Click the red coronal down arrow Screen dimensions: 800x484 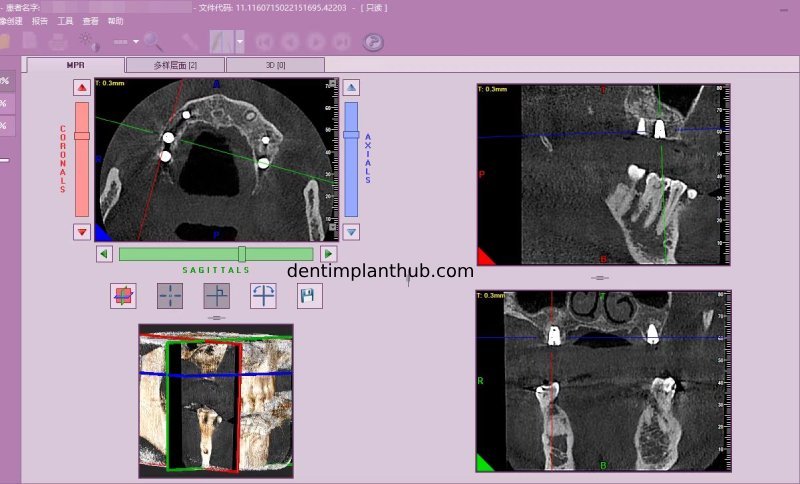pos(82,232)
